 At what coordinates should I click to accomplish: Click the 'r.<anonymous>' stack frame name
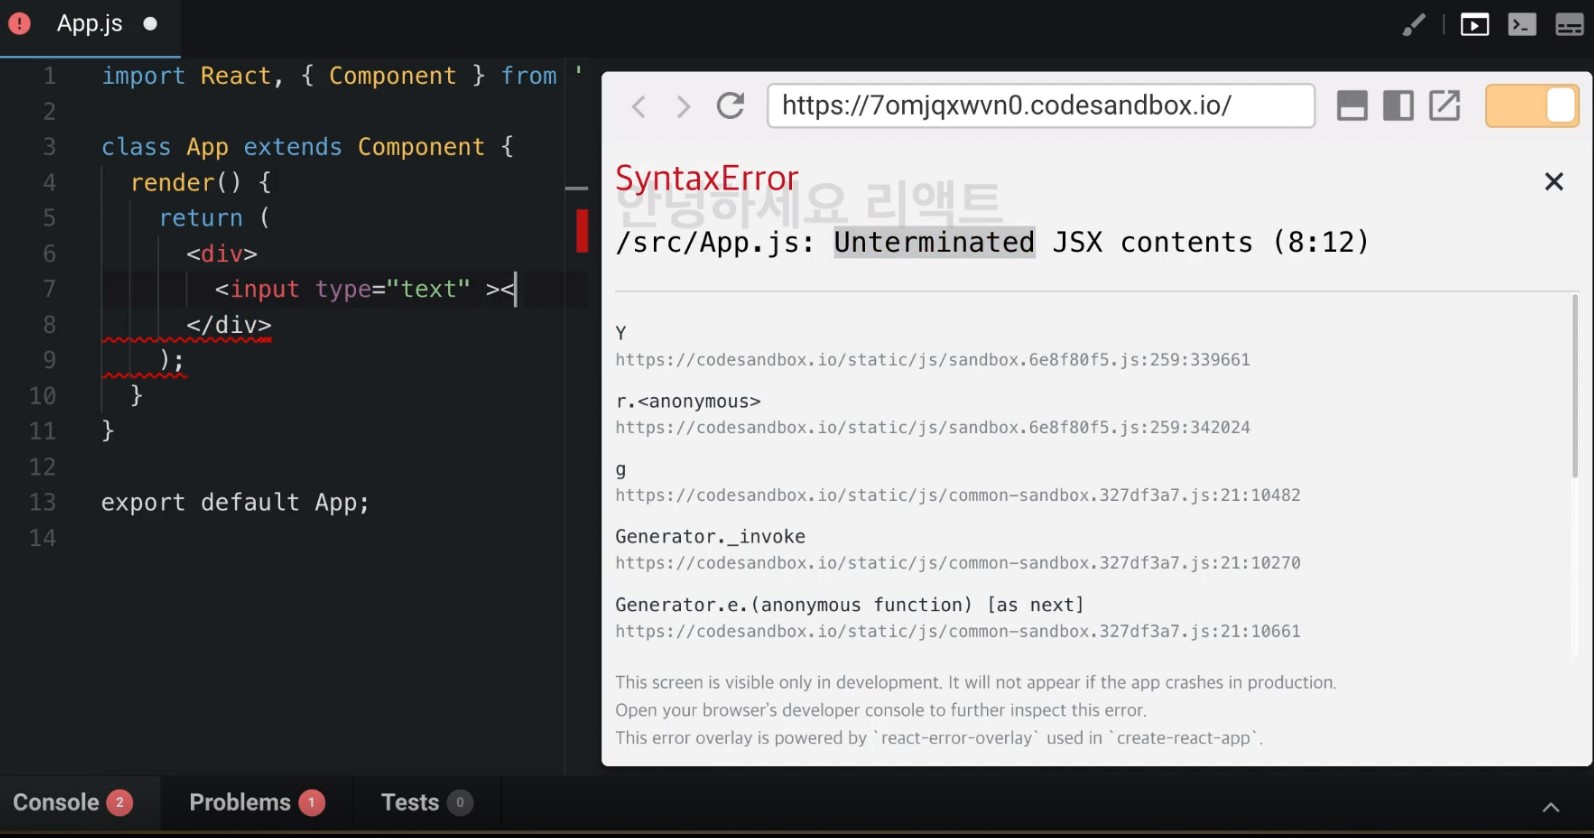coord(688,401)
